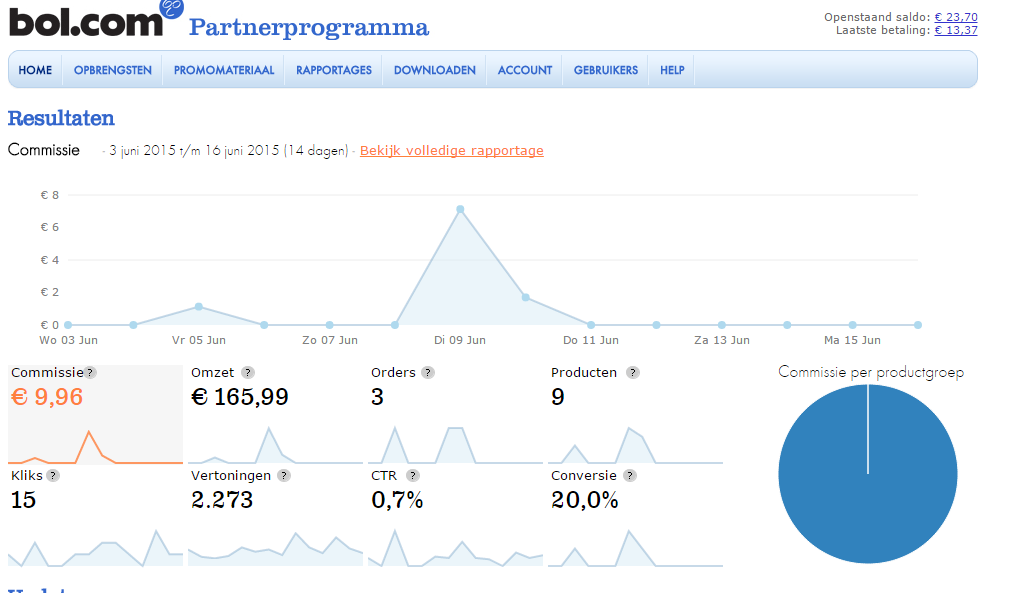Select the Producten 9 metric card
This screenshot has height=593, width=1016.
click(635, 415)
